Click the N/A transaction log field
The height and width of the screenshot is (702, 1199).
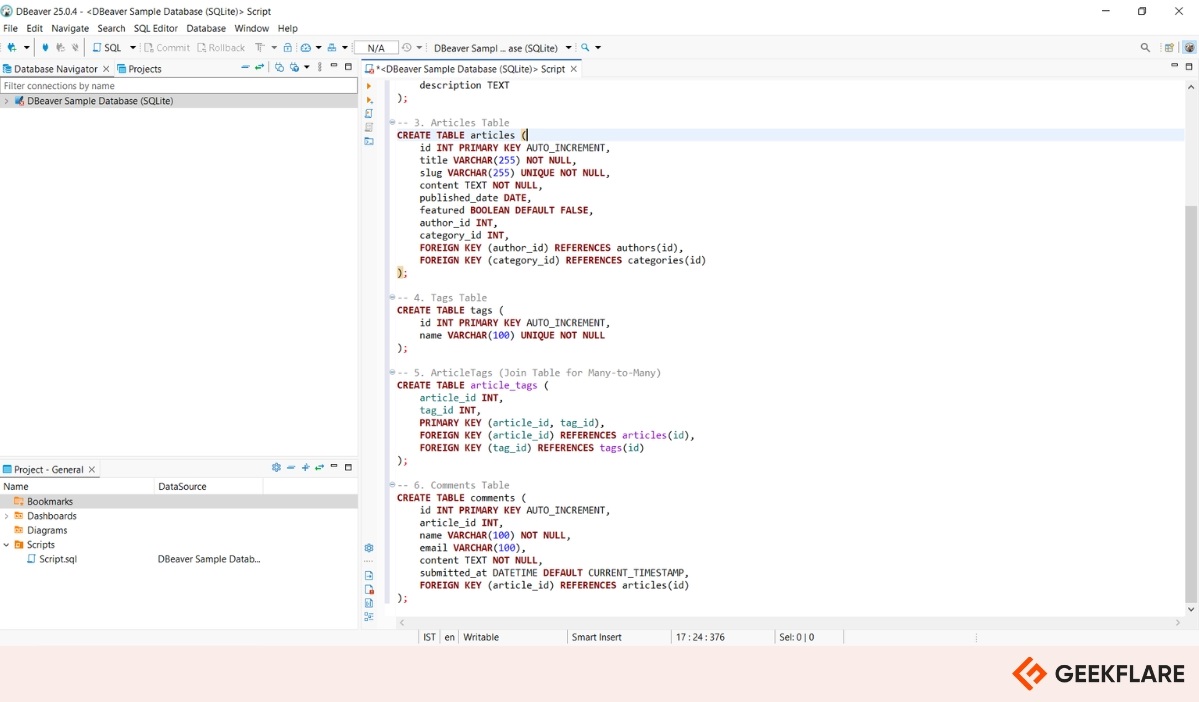[x=375, y=47]
